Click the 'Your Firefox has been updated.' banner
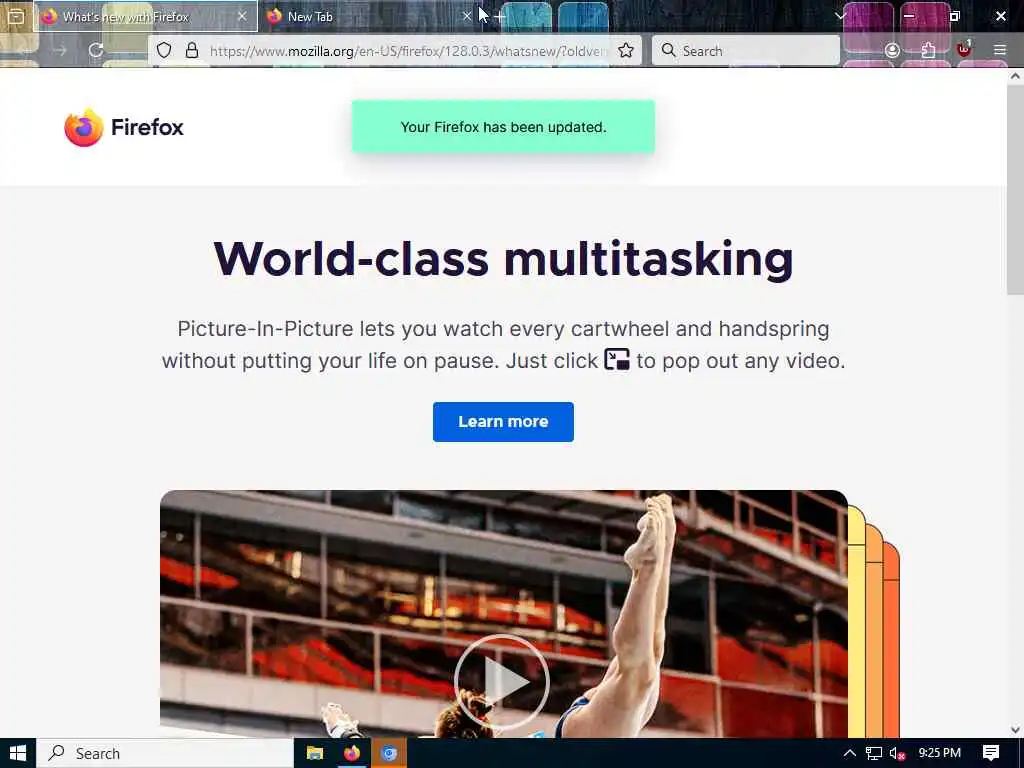The image size is (1024, 768). pyautogui.click(x=503, y=127)
